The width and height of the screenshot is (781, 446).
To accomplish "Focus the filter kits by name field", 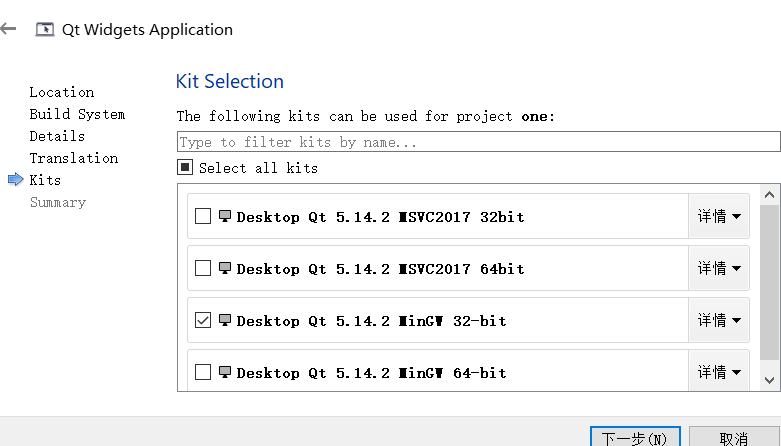I will pos(478,142).
